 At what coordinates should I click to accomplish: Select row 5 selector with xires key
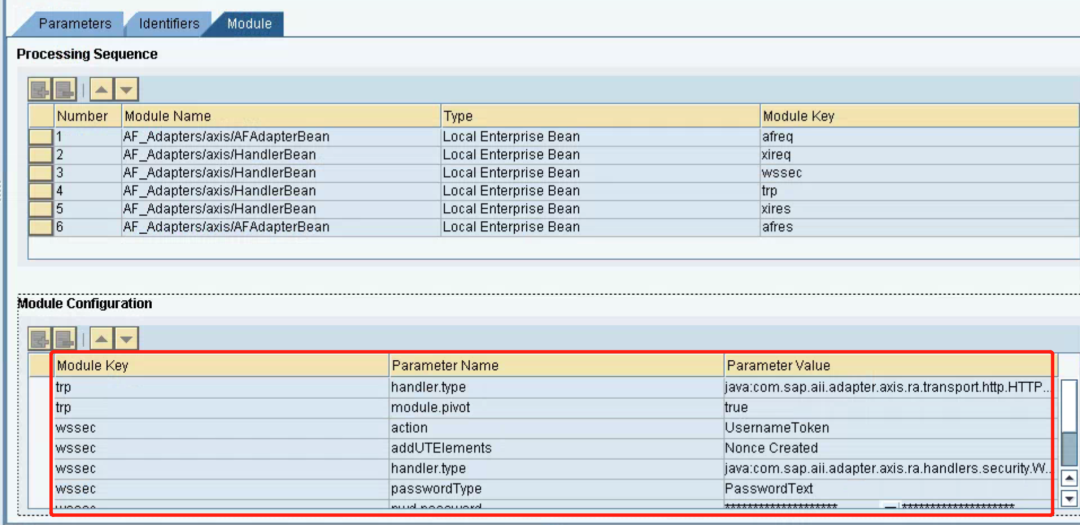[41, 208]
